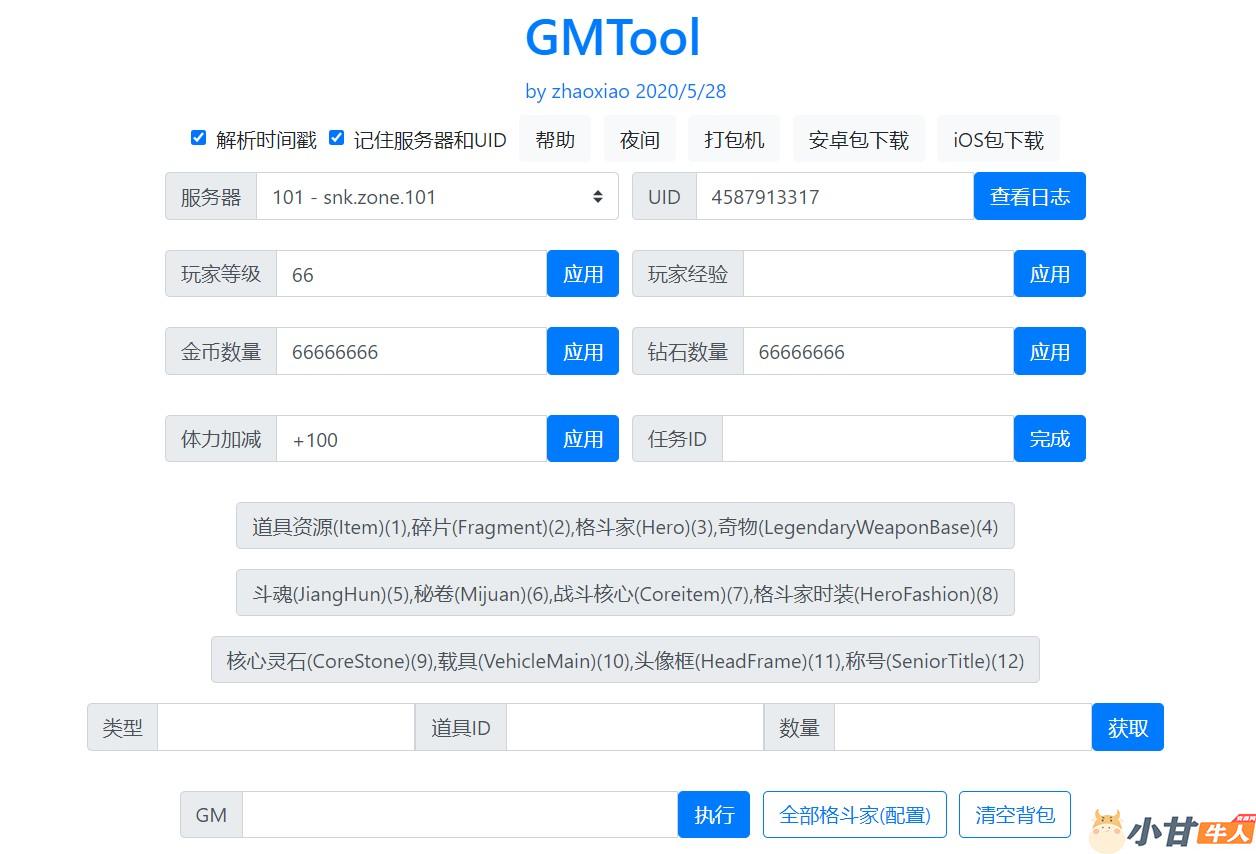Open the 打包机 link button
The width and height of the screenshot is (1256, 854).
(x=734, y=140)
